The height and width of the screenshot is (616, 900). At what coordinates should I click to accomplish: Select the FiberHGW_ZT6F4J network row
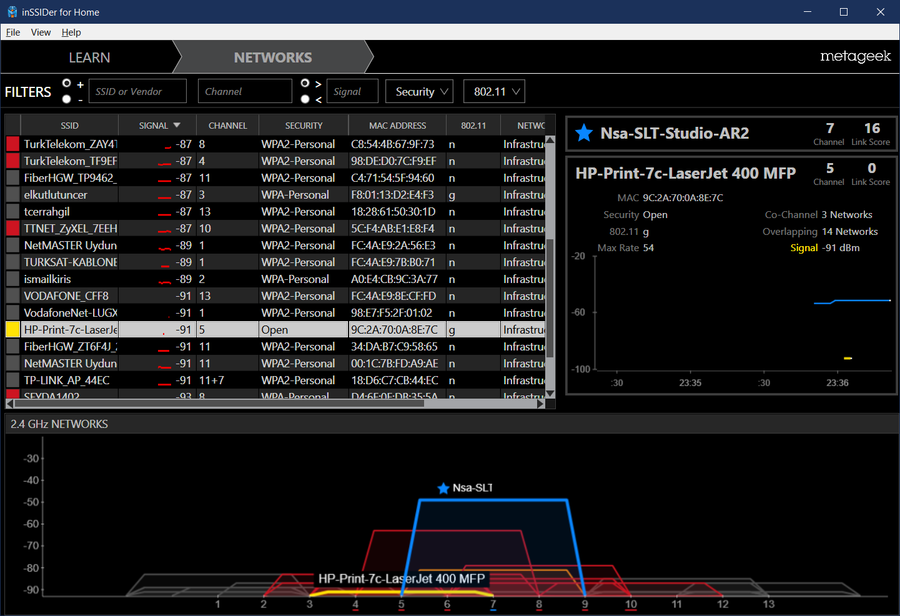pyautogui.click(x=275, y=347)
